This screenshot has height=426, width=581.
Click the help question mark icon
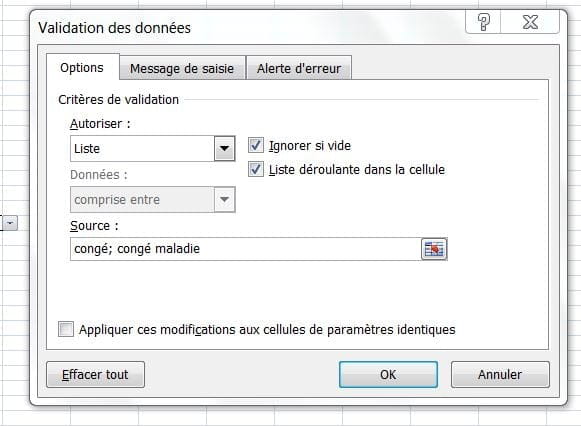pos(483,22)
